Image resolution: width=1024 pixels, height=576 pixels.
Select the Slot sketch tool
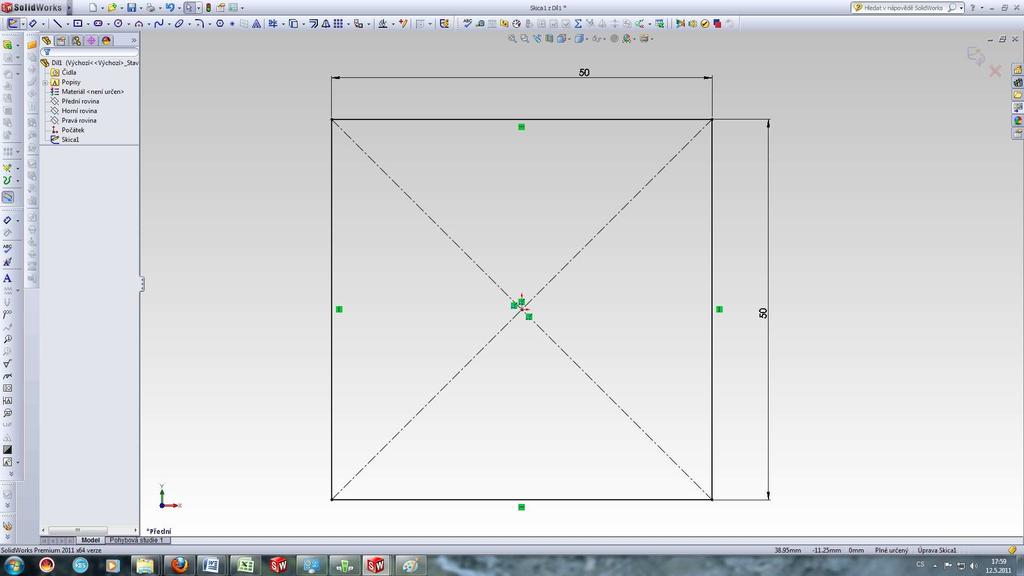(x=98, y=24)
